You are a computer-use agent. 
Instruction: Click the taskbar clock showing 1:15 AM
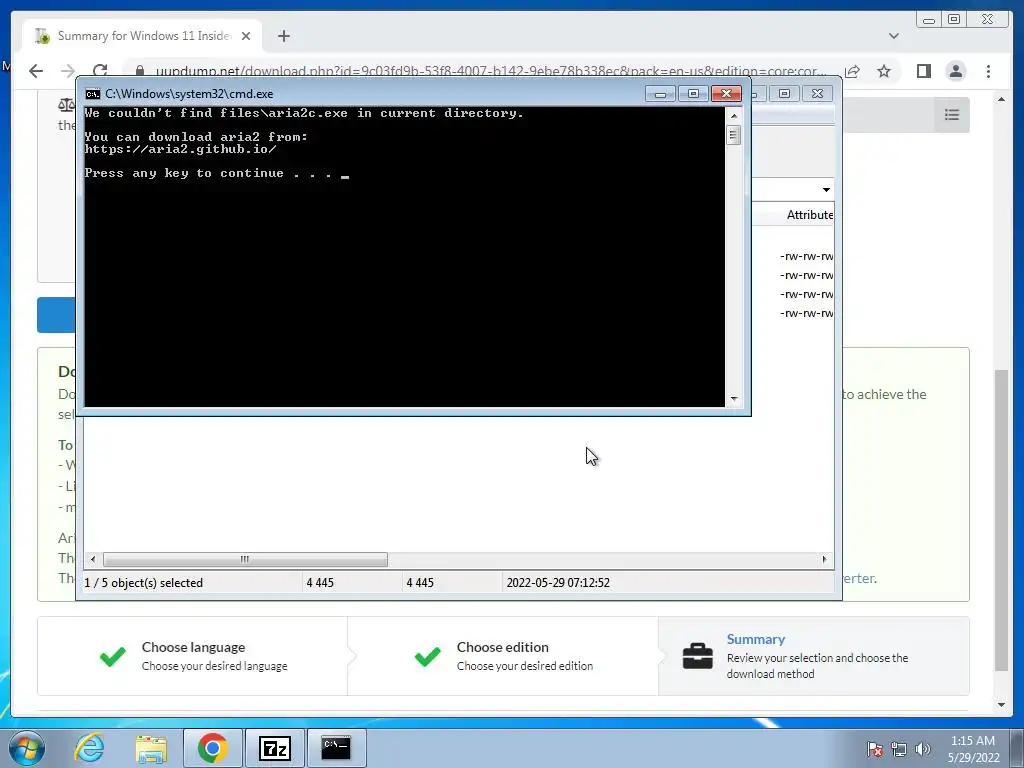[x=973, y=749]
